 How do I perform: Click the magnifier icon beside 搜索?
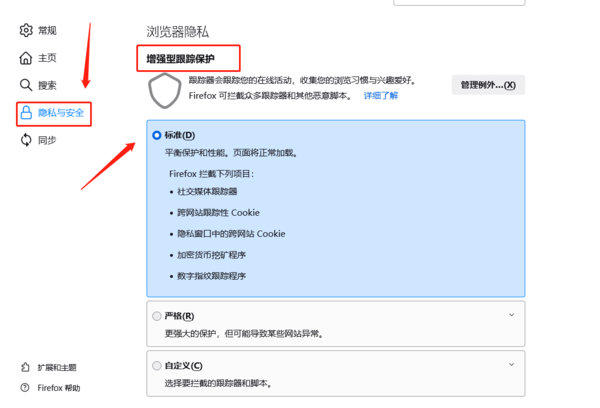coord(26,85)
